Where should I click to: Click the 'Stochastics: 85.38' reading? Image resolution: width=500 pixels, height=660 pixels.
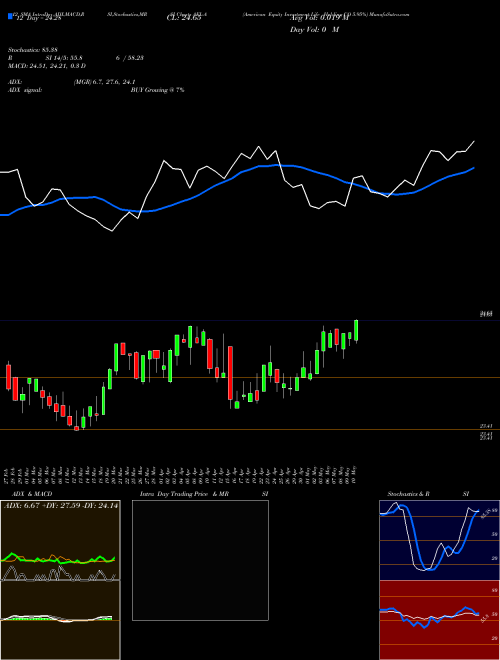click(x=33, y=50)
